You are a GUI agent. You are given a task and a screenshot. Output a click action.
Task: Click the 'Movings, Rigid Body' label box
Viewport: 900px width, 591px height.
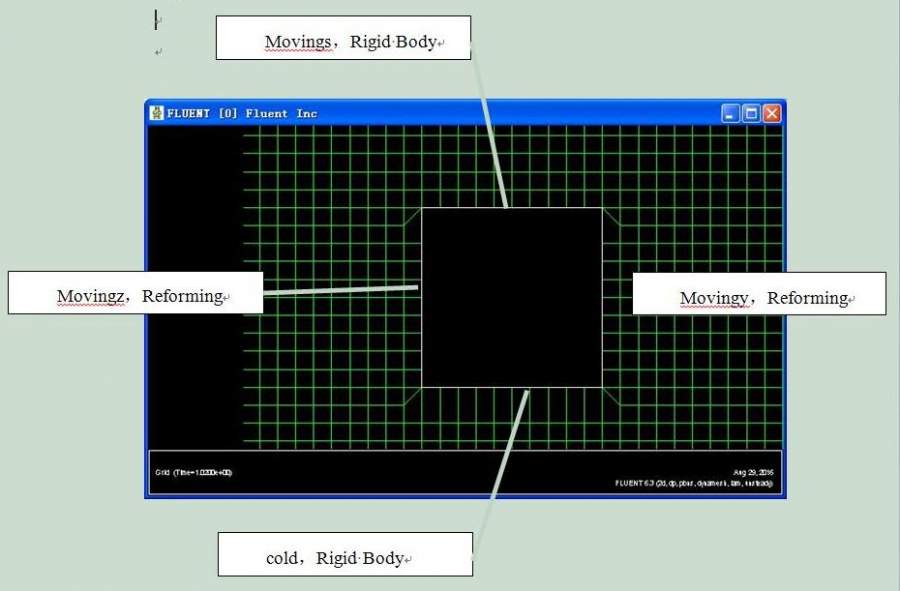[x=343, y=38]
